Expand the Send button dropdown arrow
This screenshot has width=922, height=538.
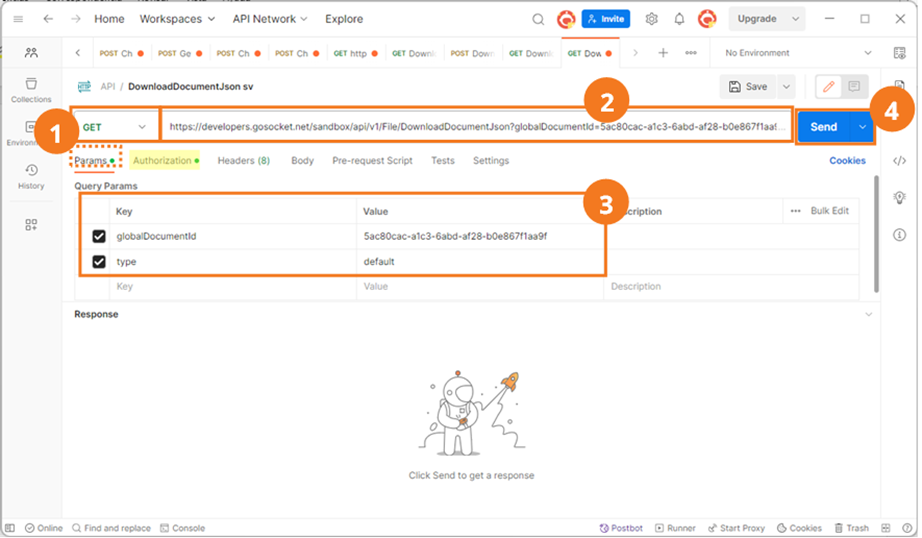coord(862,127)
